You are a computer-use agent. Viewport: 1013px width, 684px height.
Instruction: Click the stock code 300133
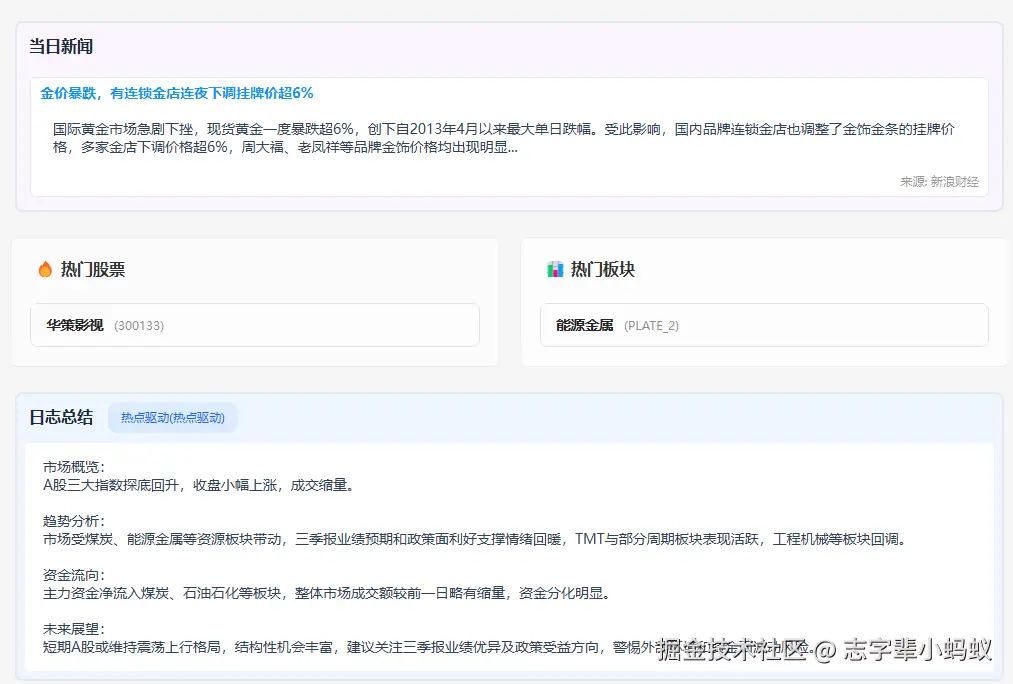139,326
